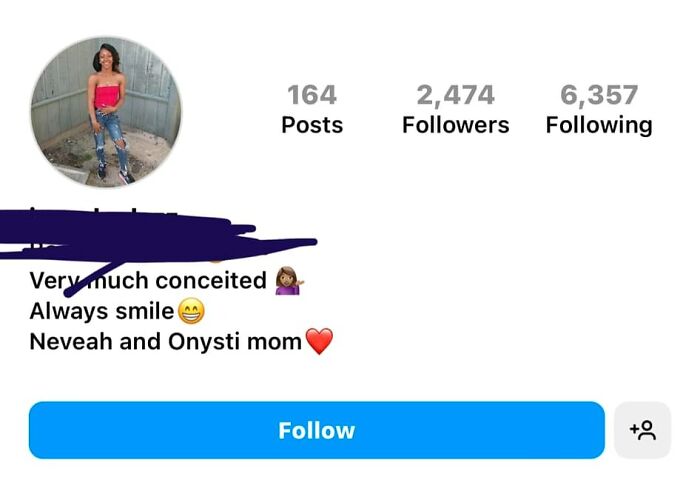Select the 'Very much conceited' bio line

(150, 280)
